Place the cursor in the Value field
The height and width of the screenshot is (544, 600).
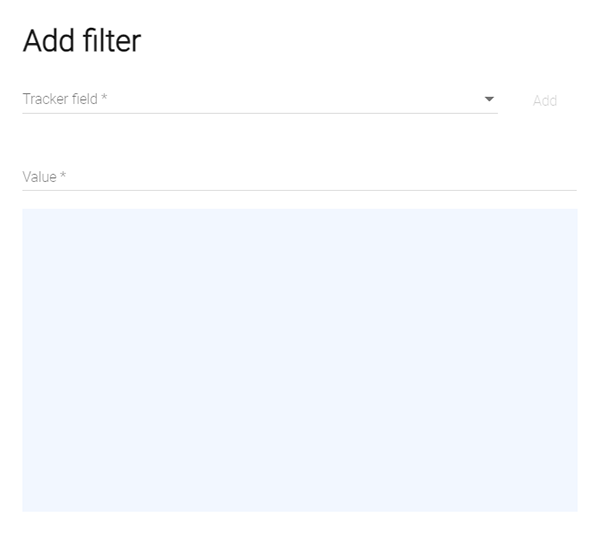[299, 177]
